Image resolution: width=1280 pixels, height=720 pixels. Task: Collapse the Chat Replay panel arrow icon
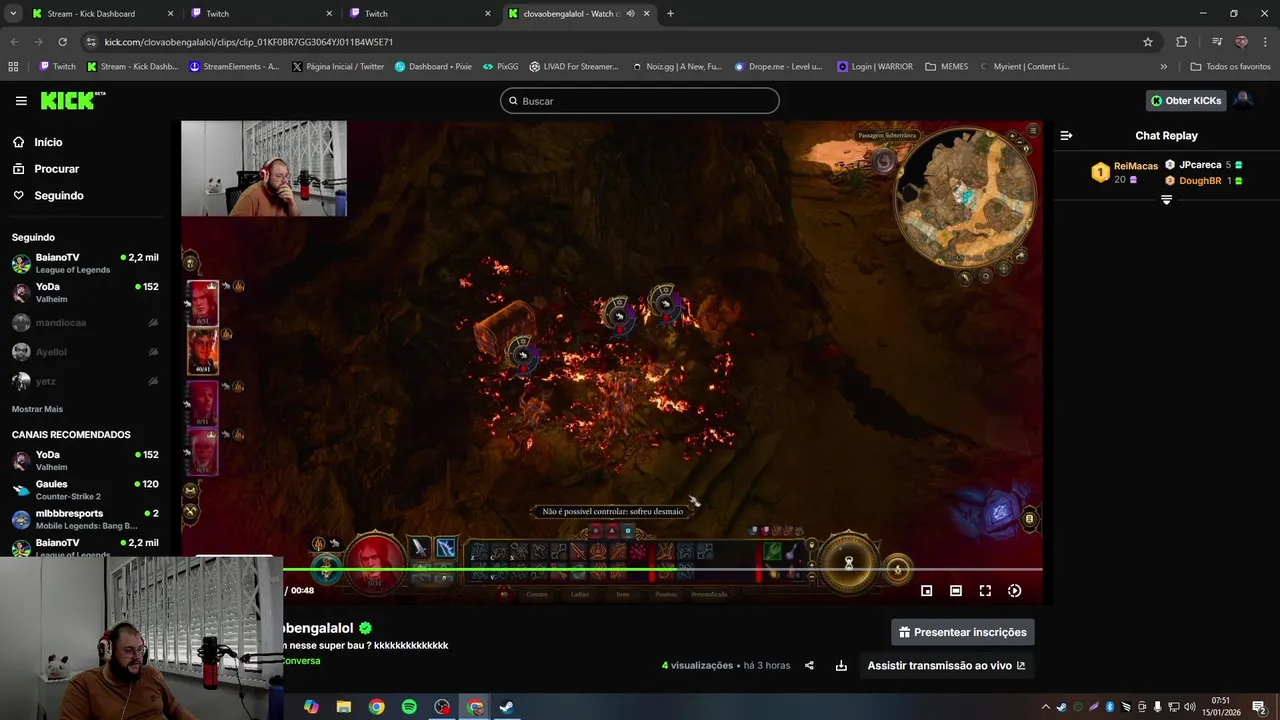click(x=1066, y=135)
